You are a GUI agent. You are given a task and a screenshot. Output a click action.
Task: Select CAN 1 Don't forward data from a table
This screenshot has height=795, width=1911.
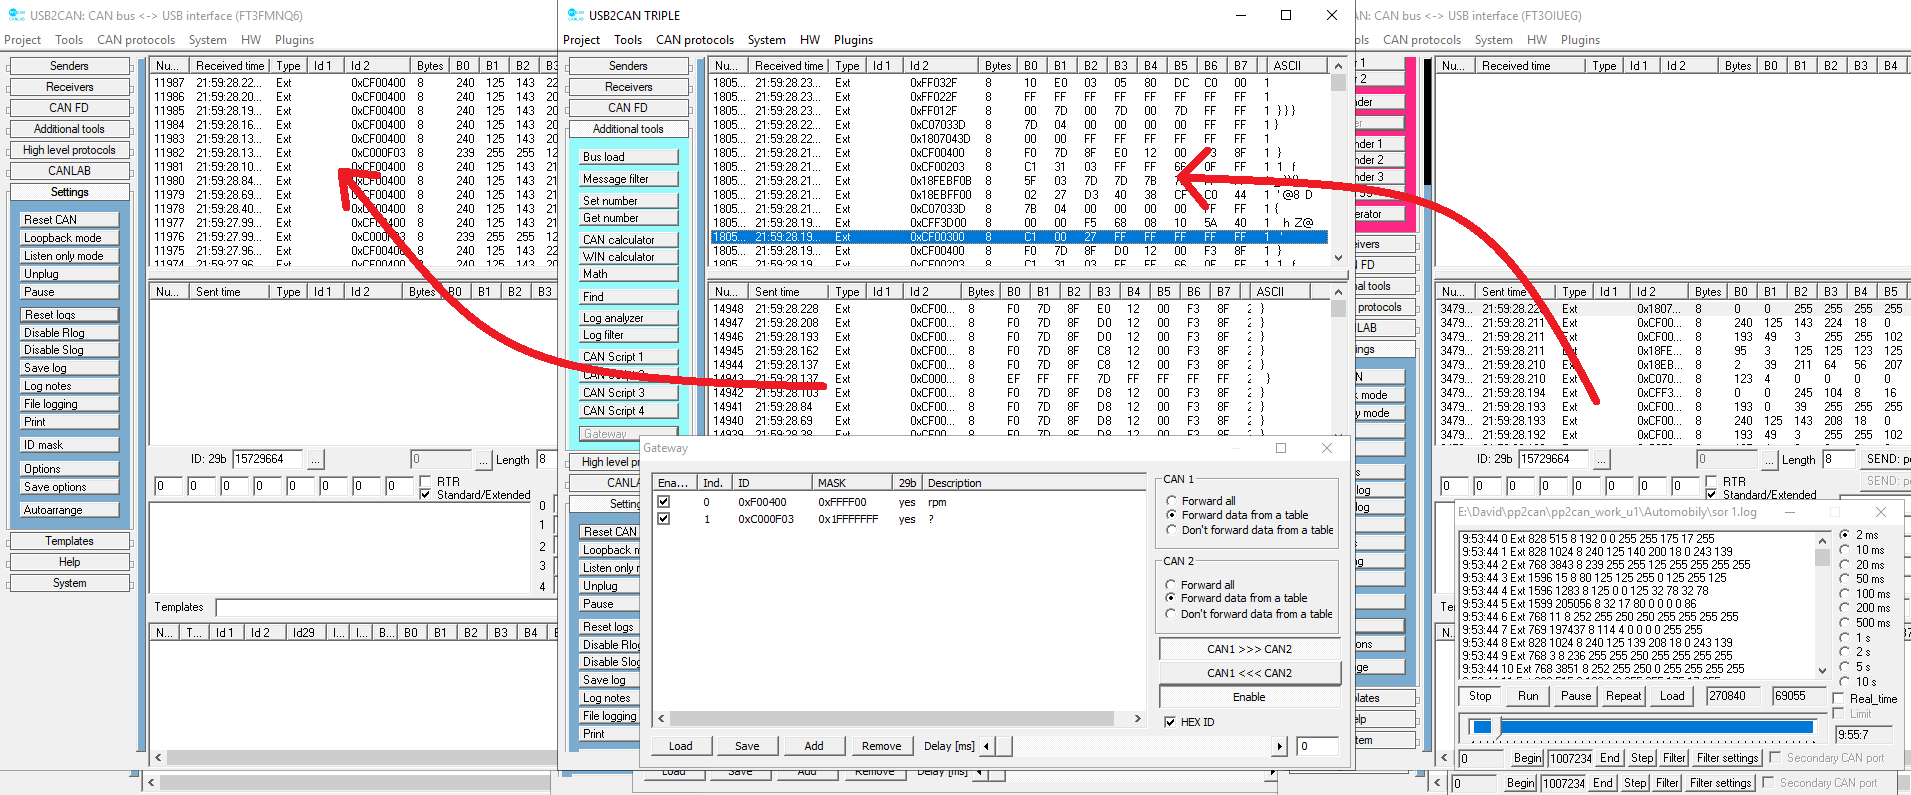1171,530
